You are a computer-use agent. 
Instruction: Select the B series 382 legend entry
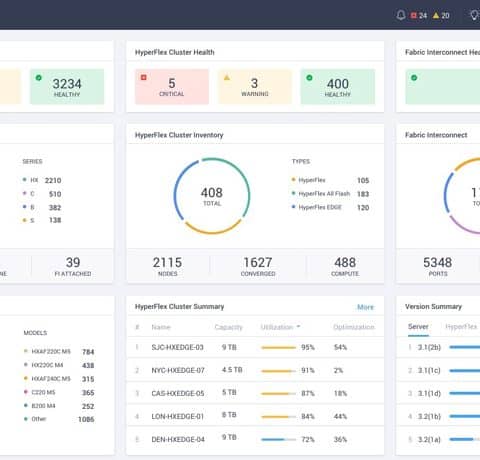tap(42, 207)
